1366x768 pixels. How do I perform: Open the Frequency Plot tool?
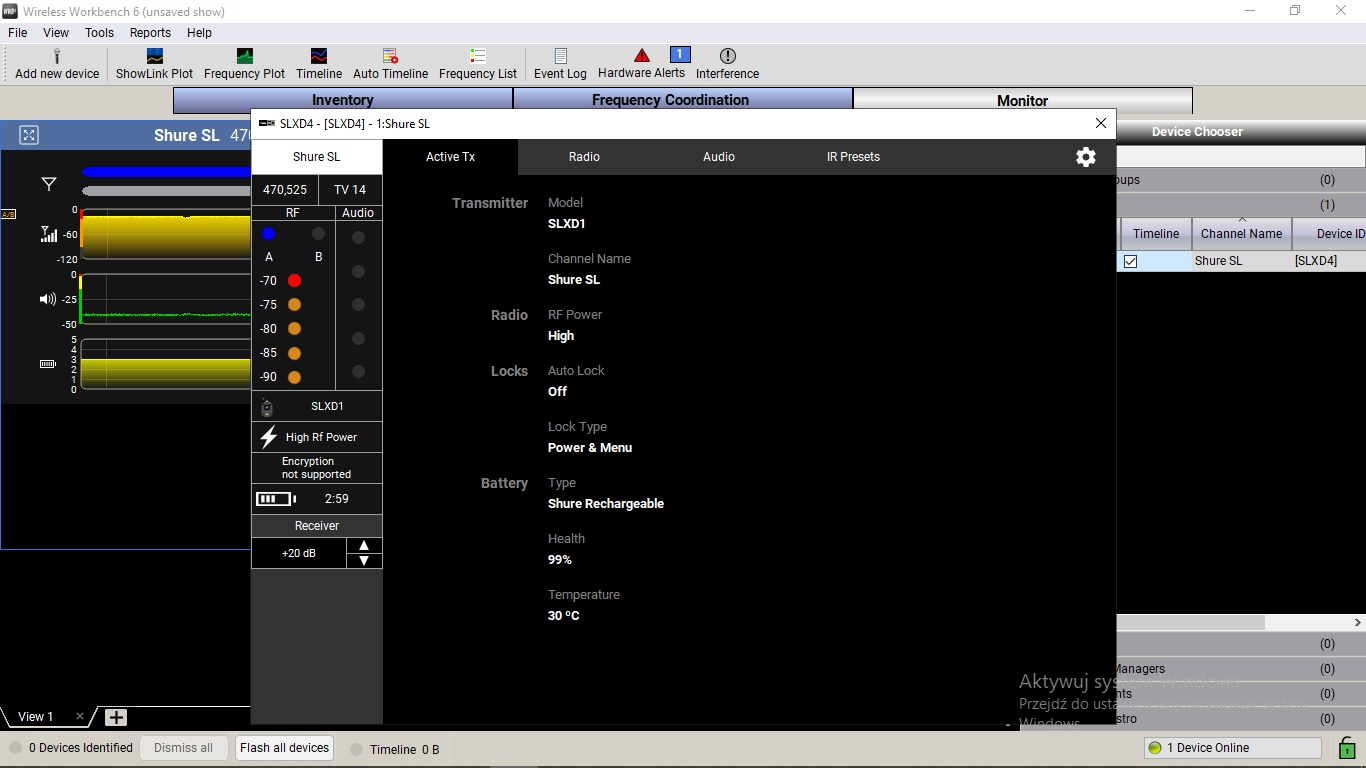[244, 64]
